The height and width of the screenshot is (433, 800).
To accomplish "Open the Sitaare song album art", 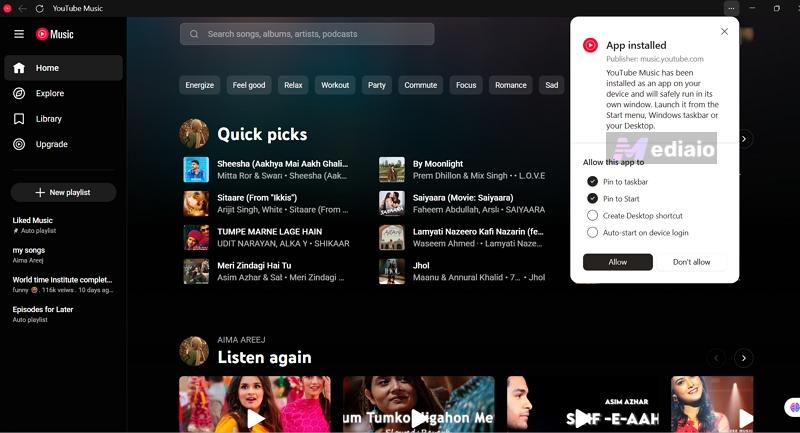I will [196, 203].
